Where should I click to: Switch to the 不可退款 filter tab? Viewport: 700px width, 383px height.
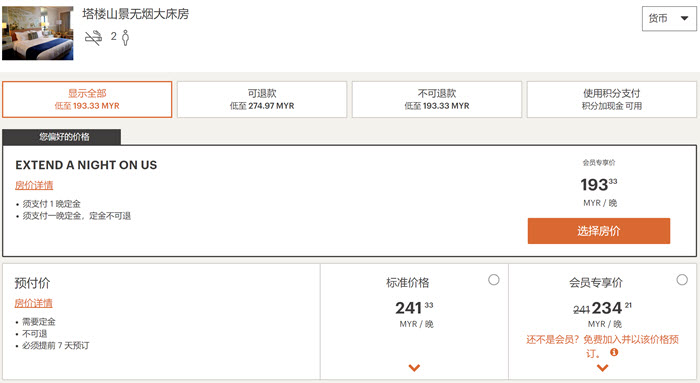tap(437, 99)
